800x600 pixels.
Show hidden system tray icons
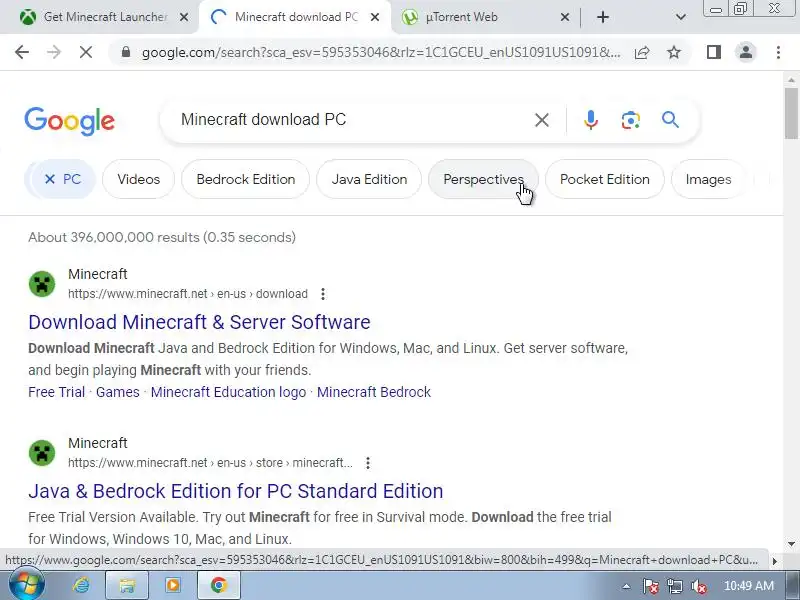[x=626, y=586]
